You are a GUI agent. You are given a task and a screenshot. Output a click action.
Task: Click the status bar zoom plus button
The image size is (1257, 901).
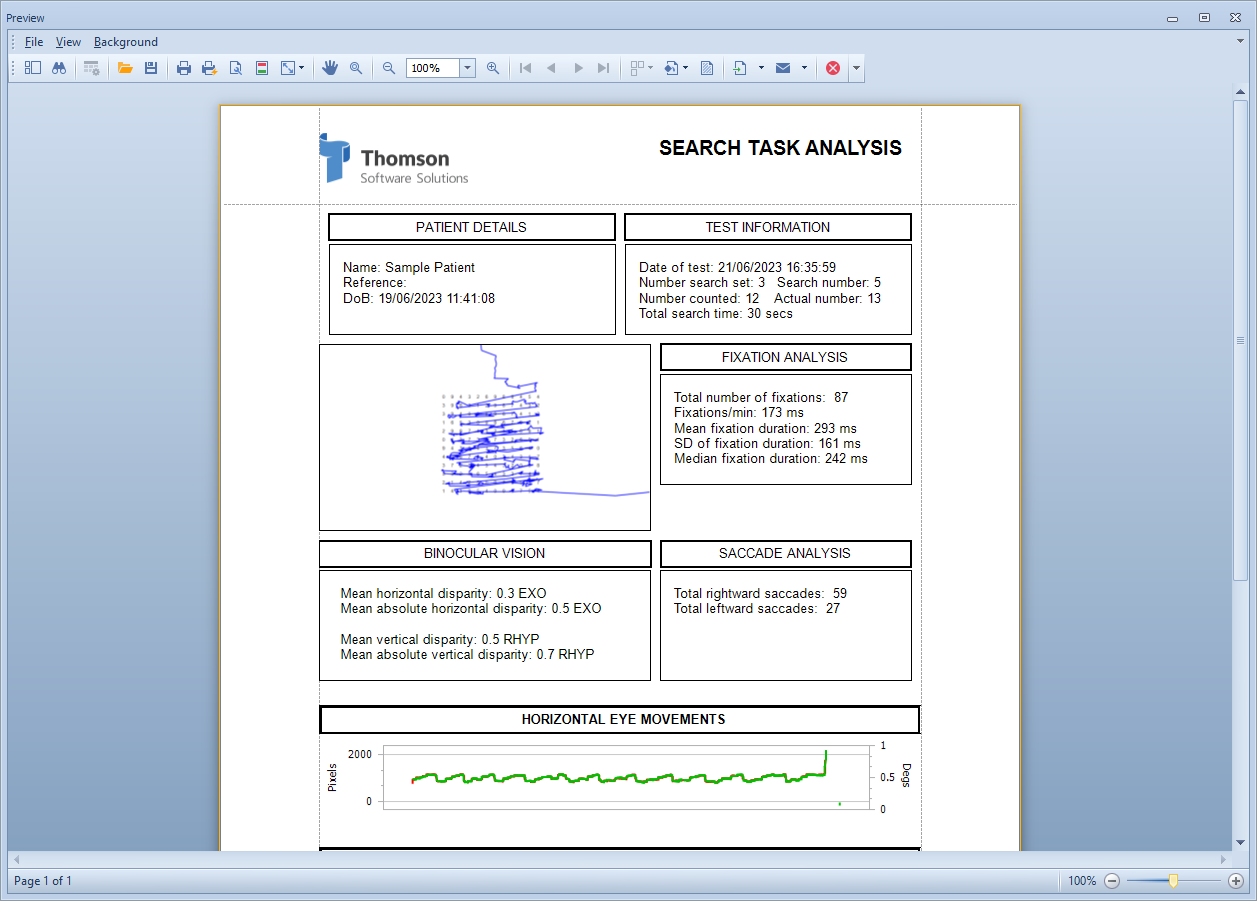(x=1236, y=881)
